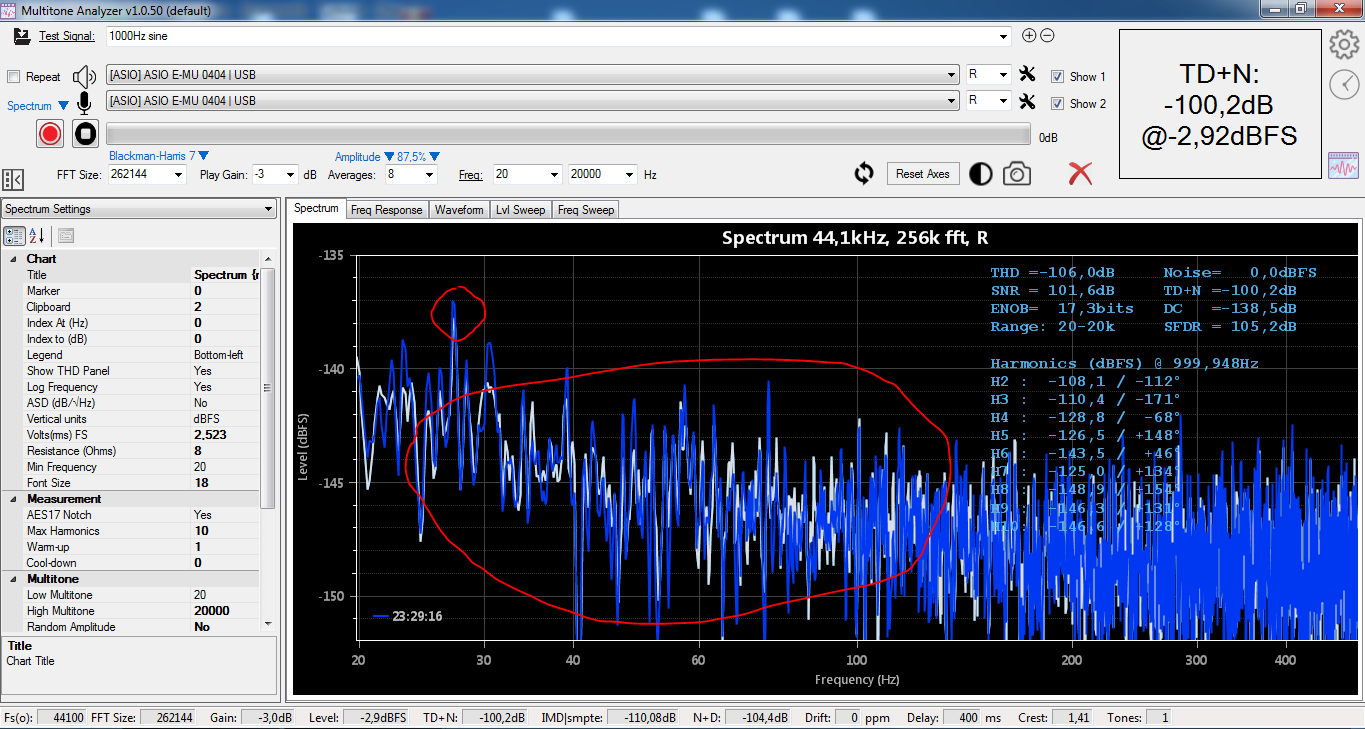Switch to the Freq Sweep tab
The width and height of the screenshot is (1365, 729).
pyautogui.click(x=586, y=210)
